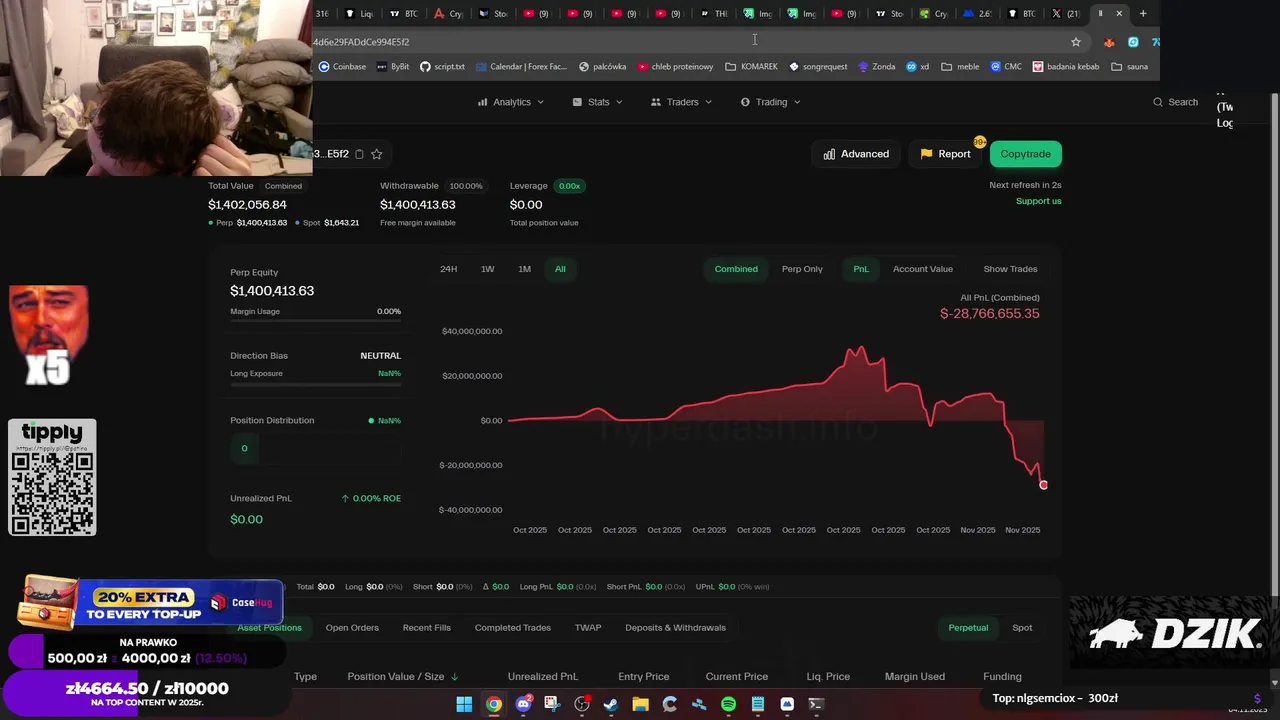
Task: Select the 24H chart range
Action: click(449, 269)
